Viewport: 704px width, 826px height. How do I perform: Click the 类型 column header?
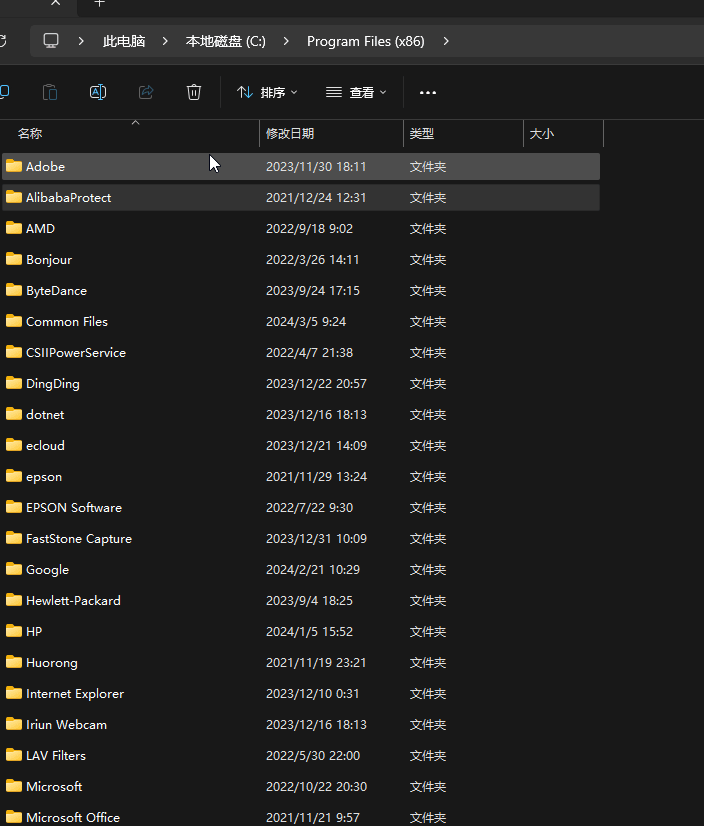pos(422,133)
